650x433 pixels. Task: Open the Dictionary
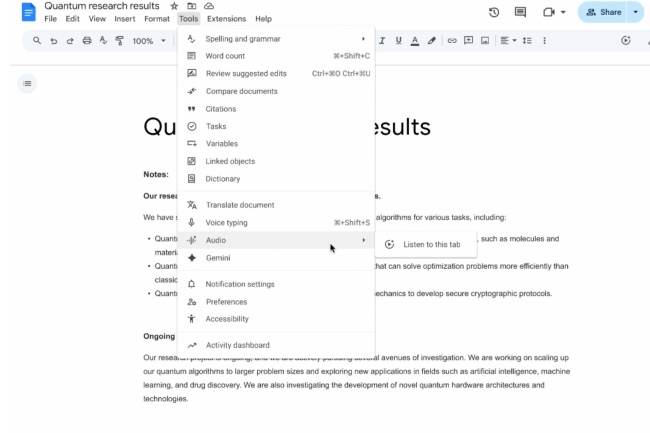[x=276, y=179]
